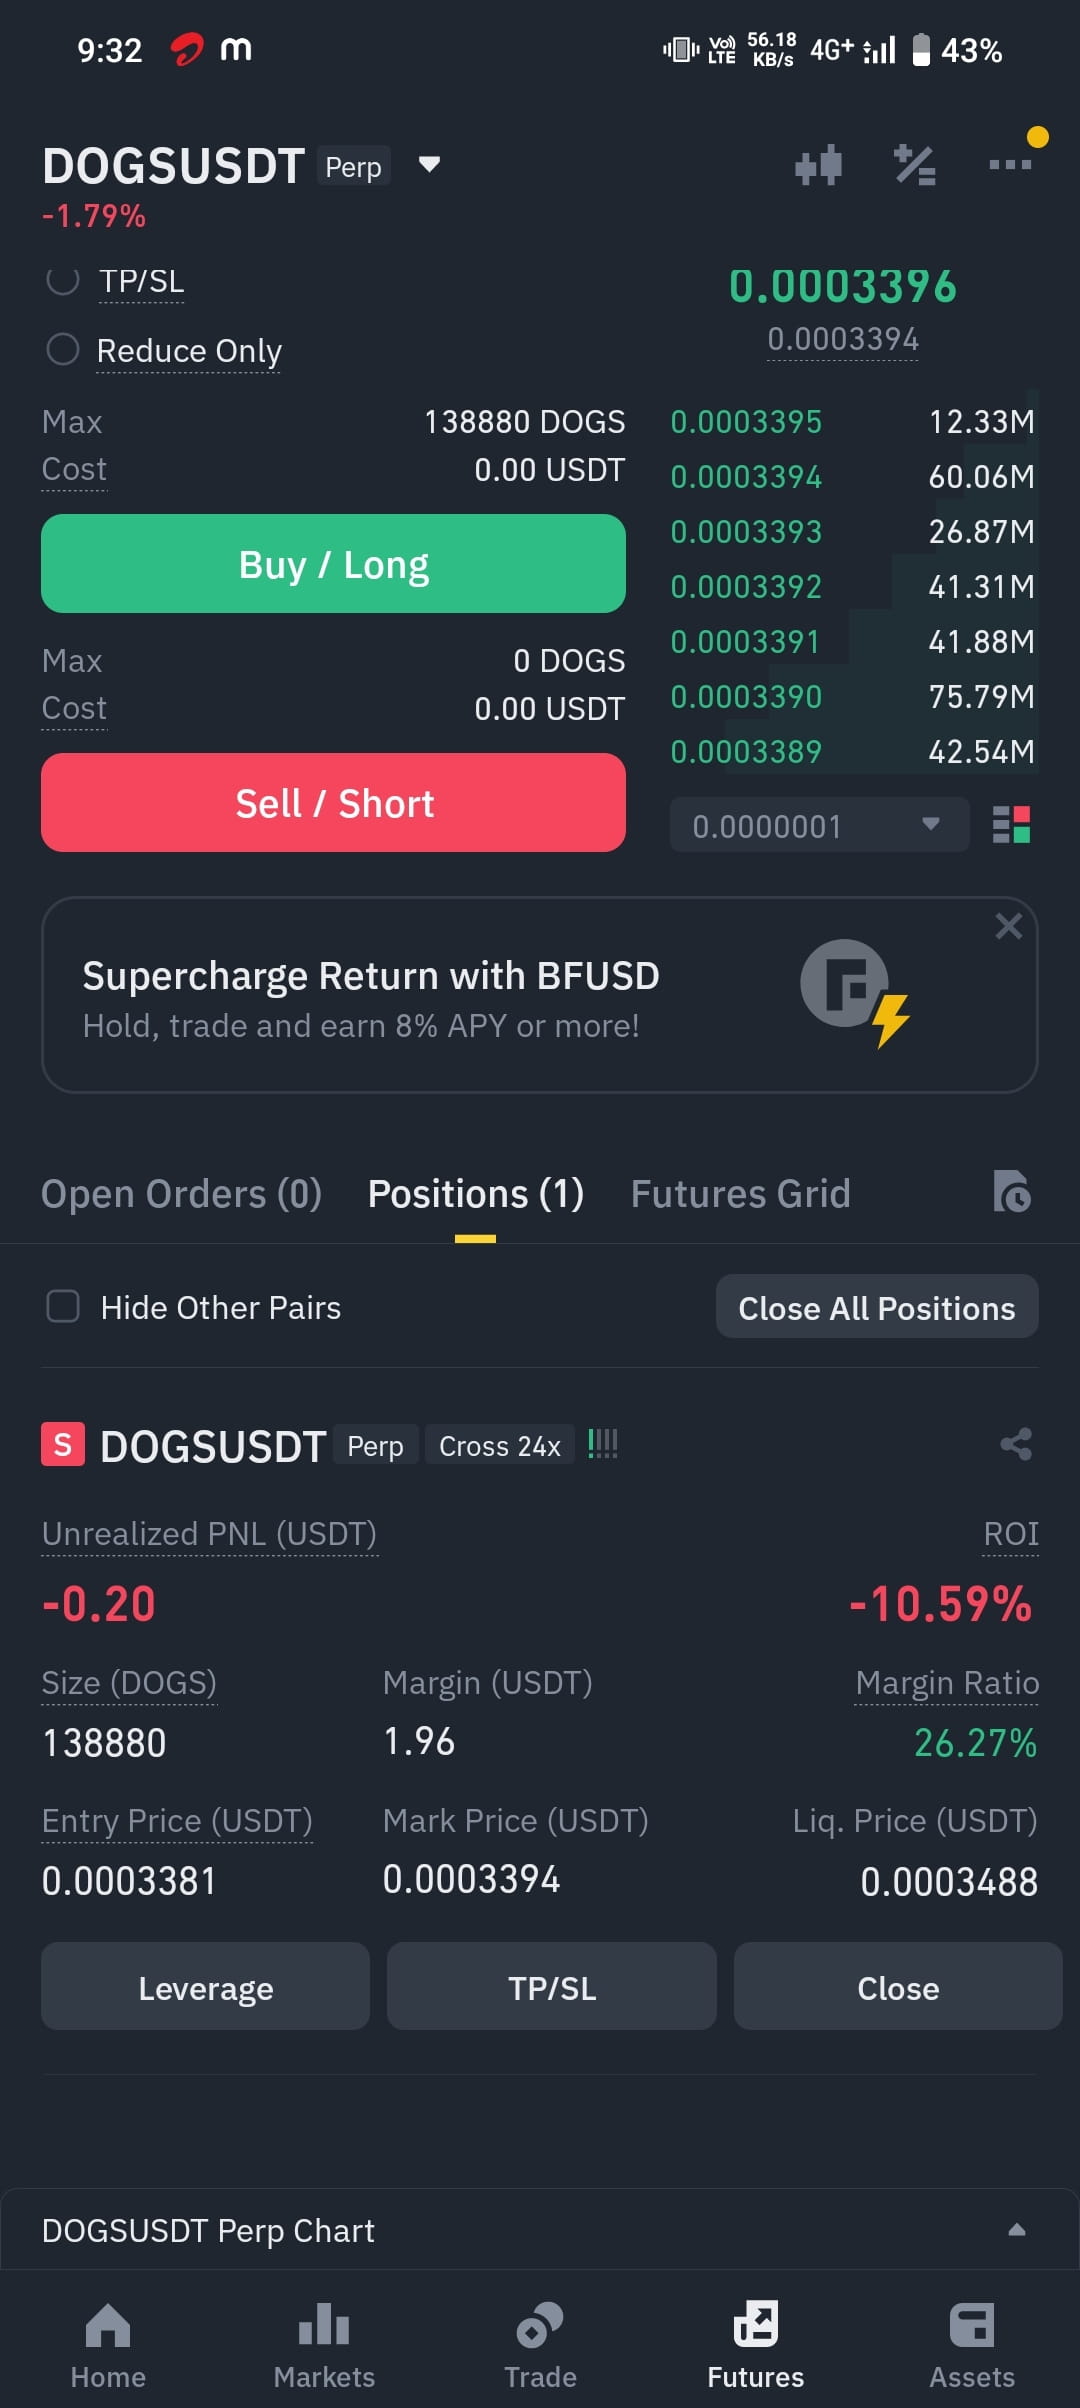Dismiss the BFUSD promotion banner

pyautogui.click(x=1008, y=926)
